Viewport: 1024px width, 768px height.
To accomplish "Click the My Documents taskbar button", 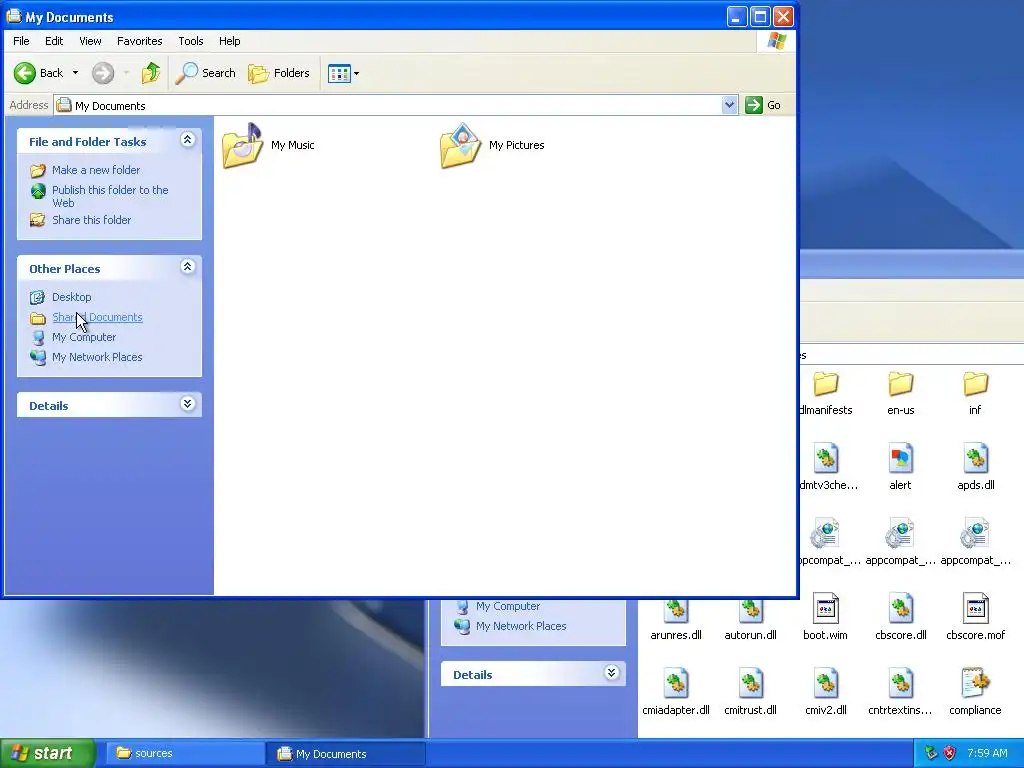I will click(345, 754).
